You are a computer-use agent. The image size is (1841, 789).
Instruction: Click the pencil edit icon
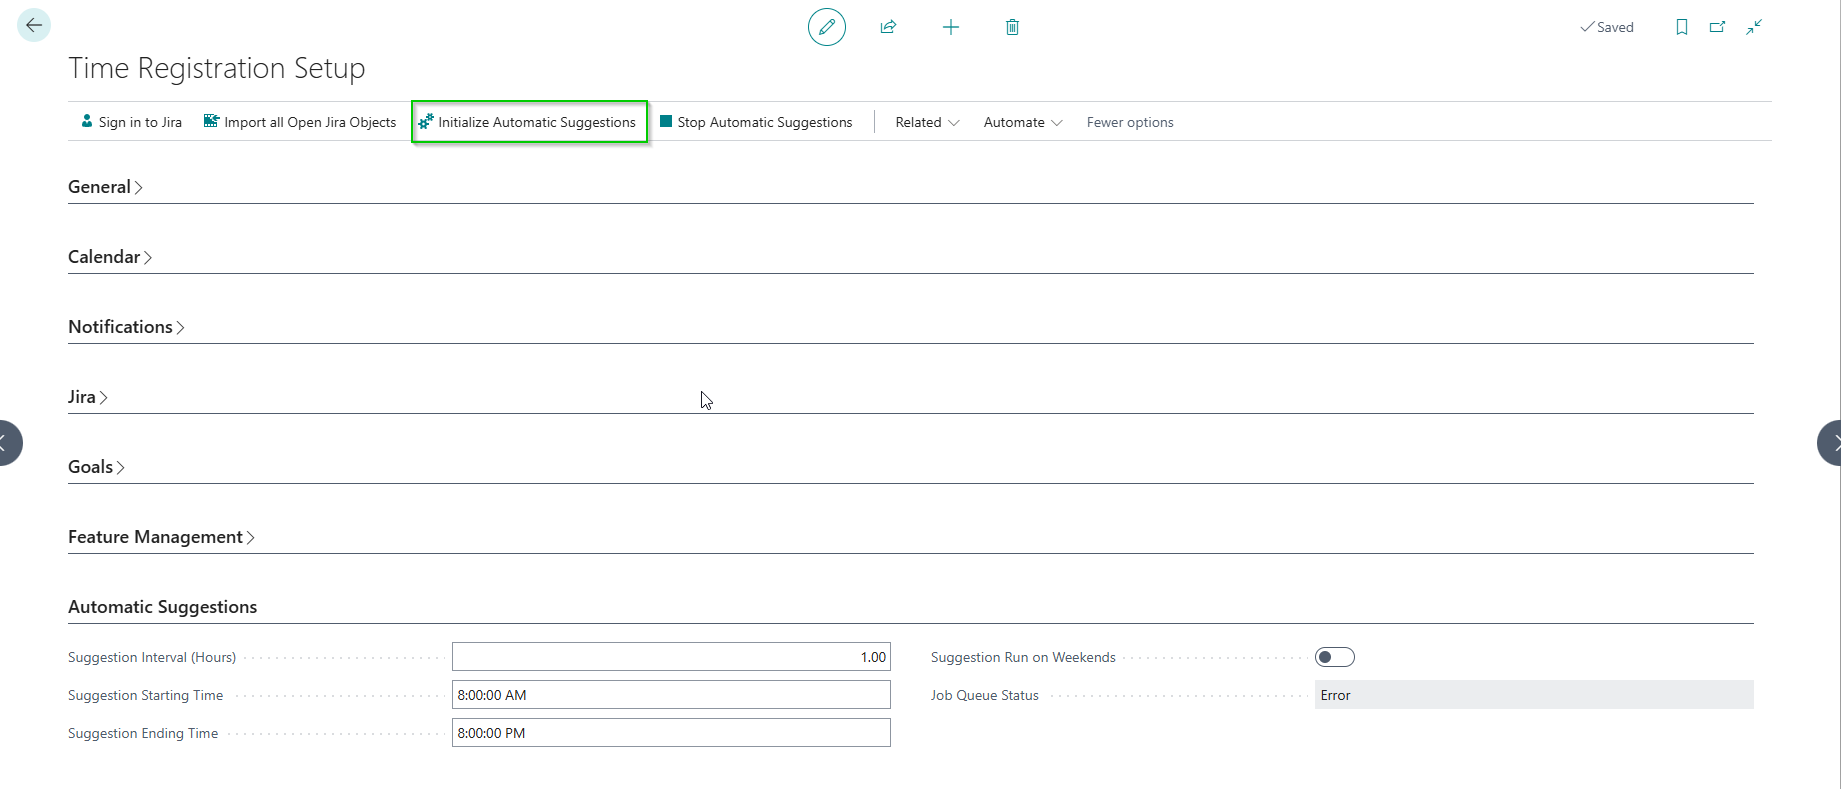827,27
